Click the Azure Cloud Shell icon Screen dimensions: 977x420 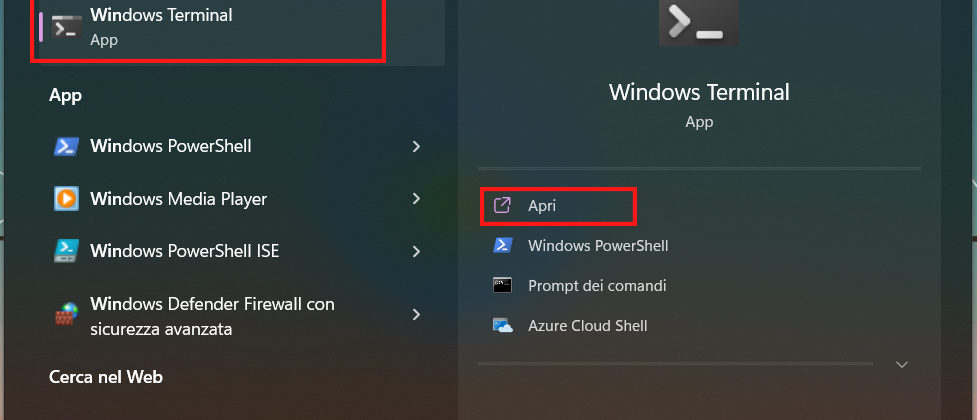coord(503,325)
